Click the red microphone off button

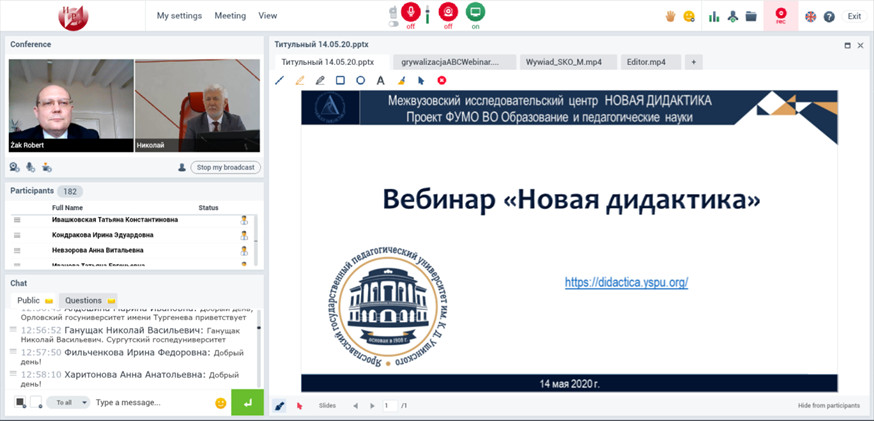point(411,11)
